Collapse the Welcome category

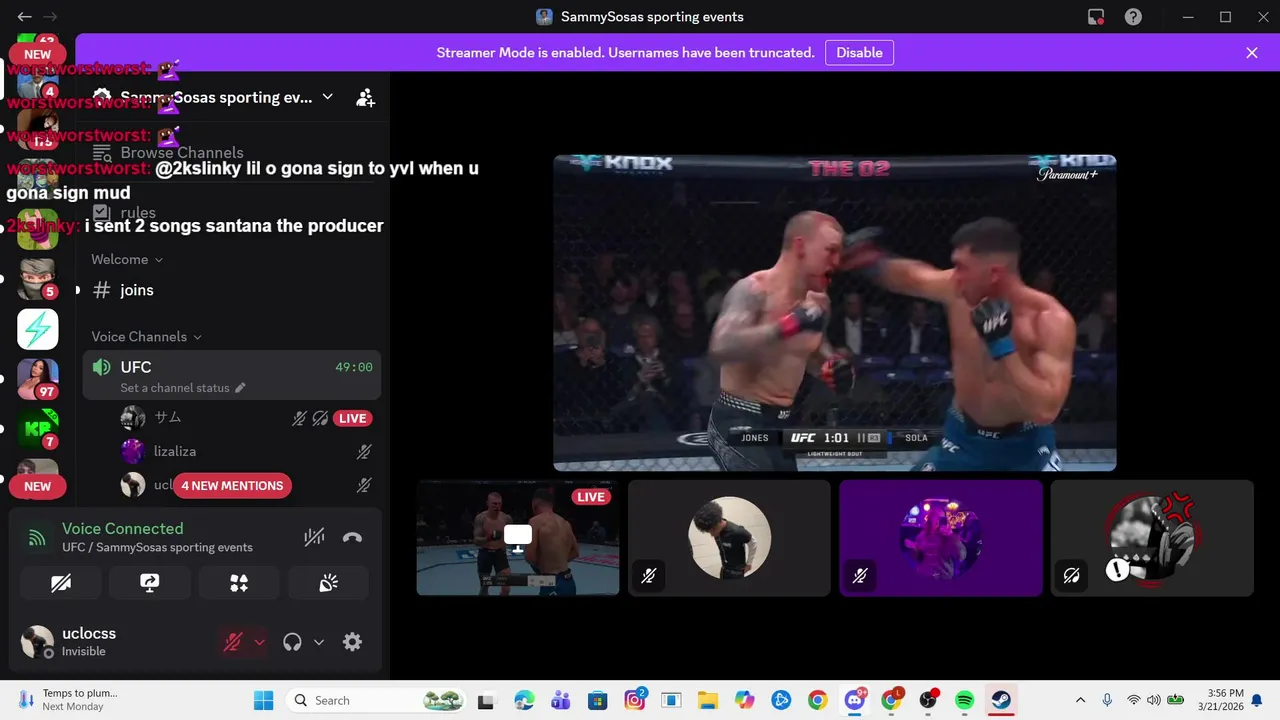click(127, 259)
